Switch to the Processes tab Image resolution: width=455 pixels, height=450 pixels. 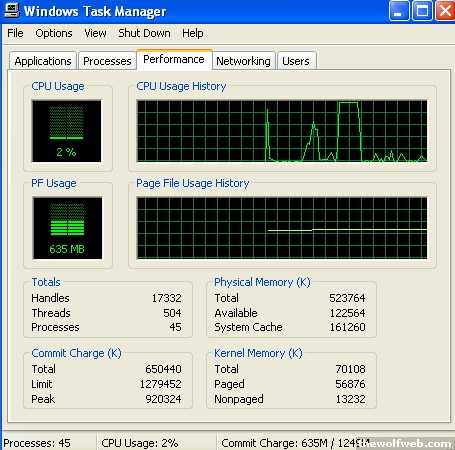[x=107, y=61]
